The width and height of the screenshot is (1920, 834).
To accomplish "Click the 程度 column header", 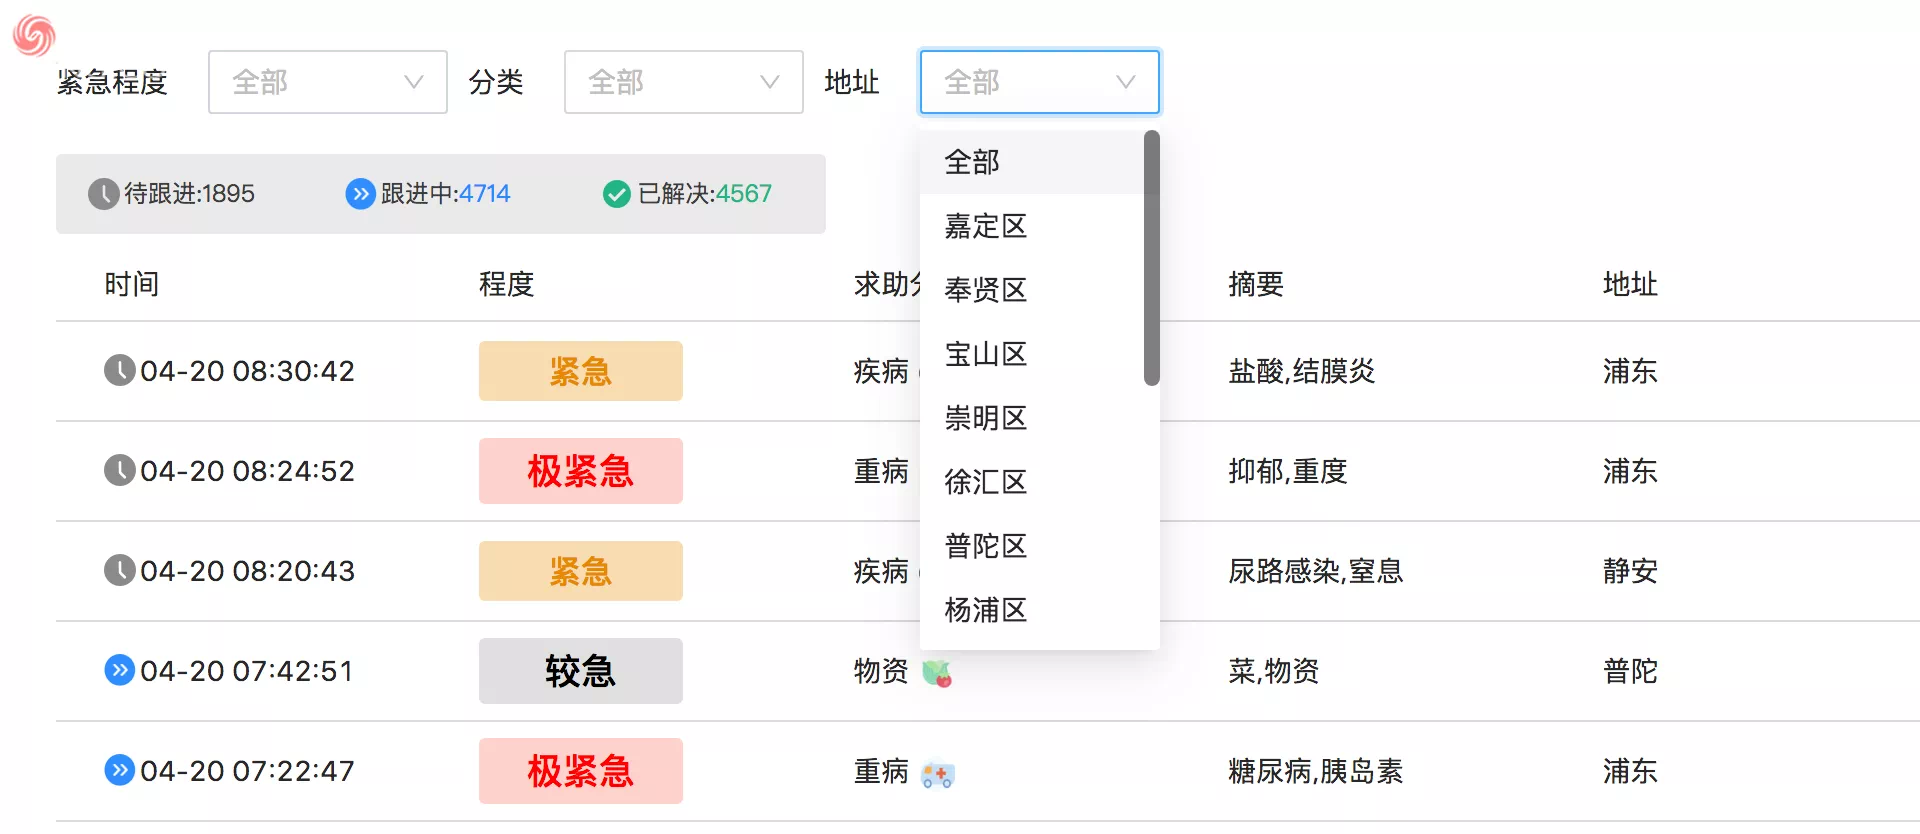I will [507, 284].
